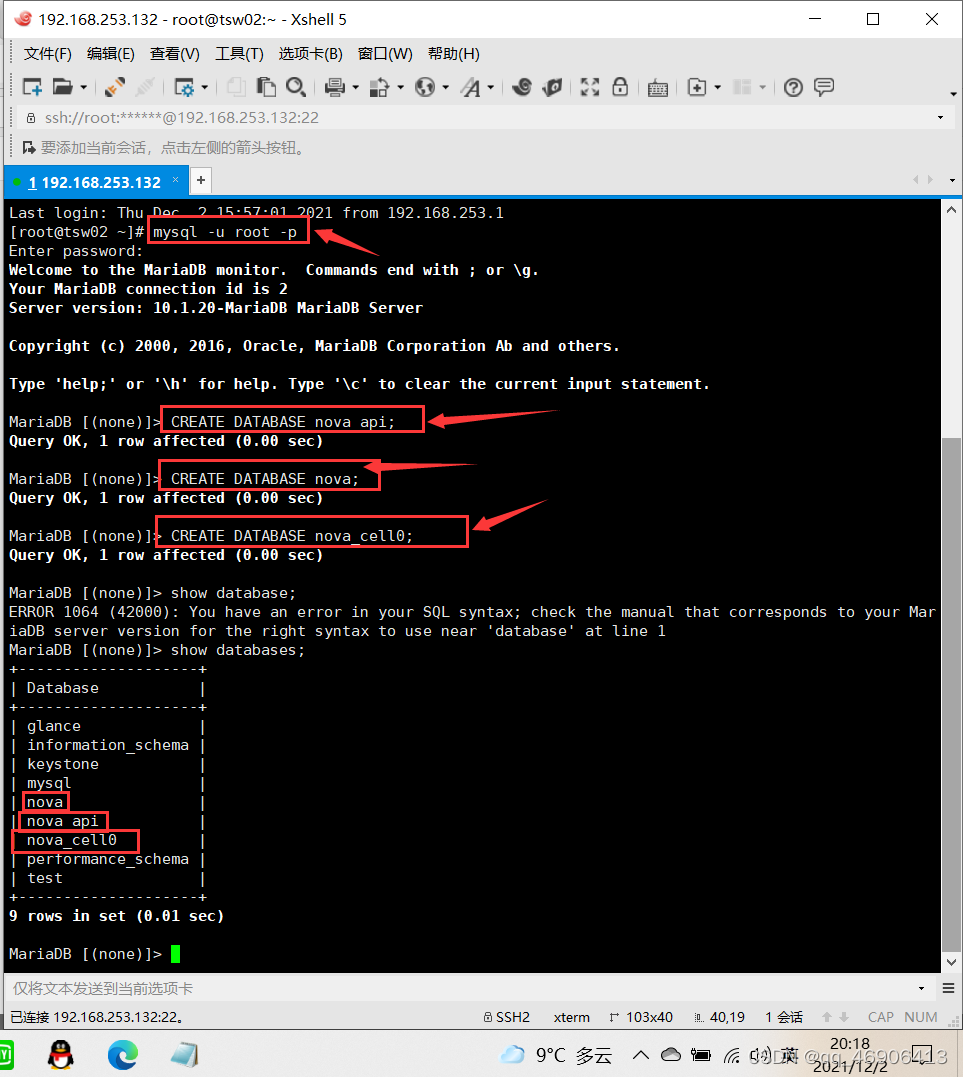The image size is (963, 1077).
Task: Show hidden tray icons chevron
Action: tap(640, 1055)
